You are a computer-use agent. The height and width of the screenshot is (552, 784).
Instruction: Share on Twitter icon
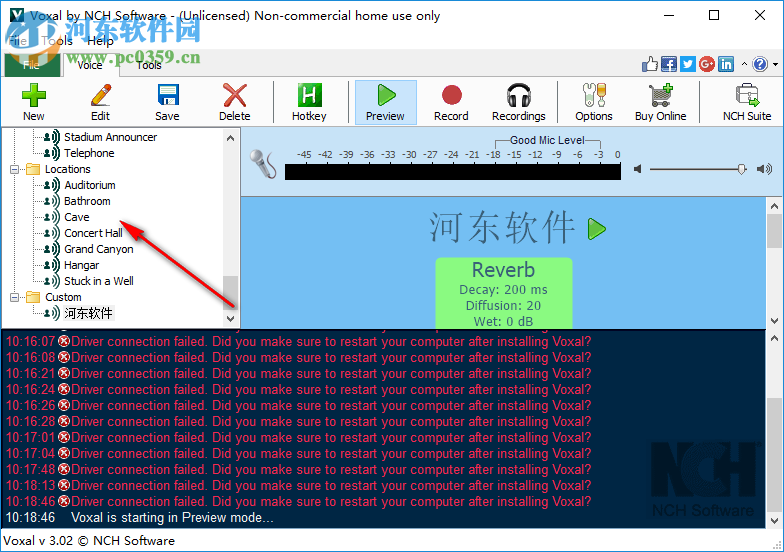pyautogui.click(x=688, y=64)
